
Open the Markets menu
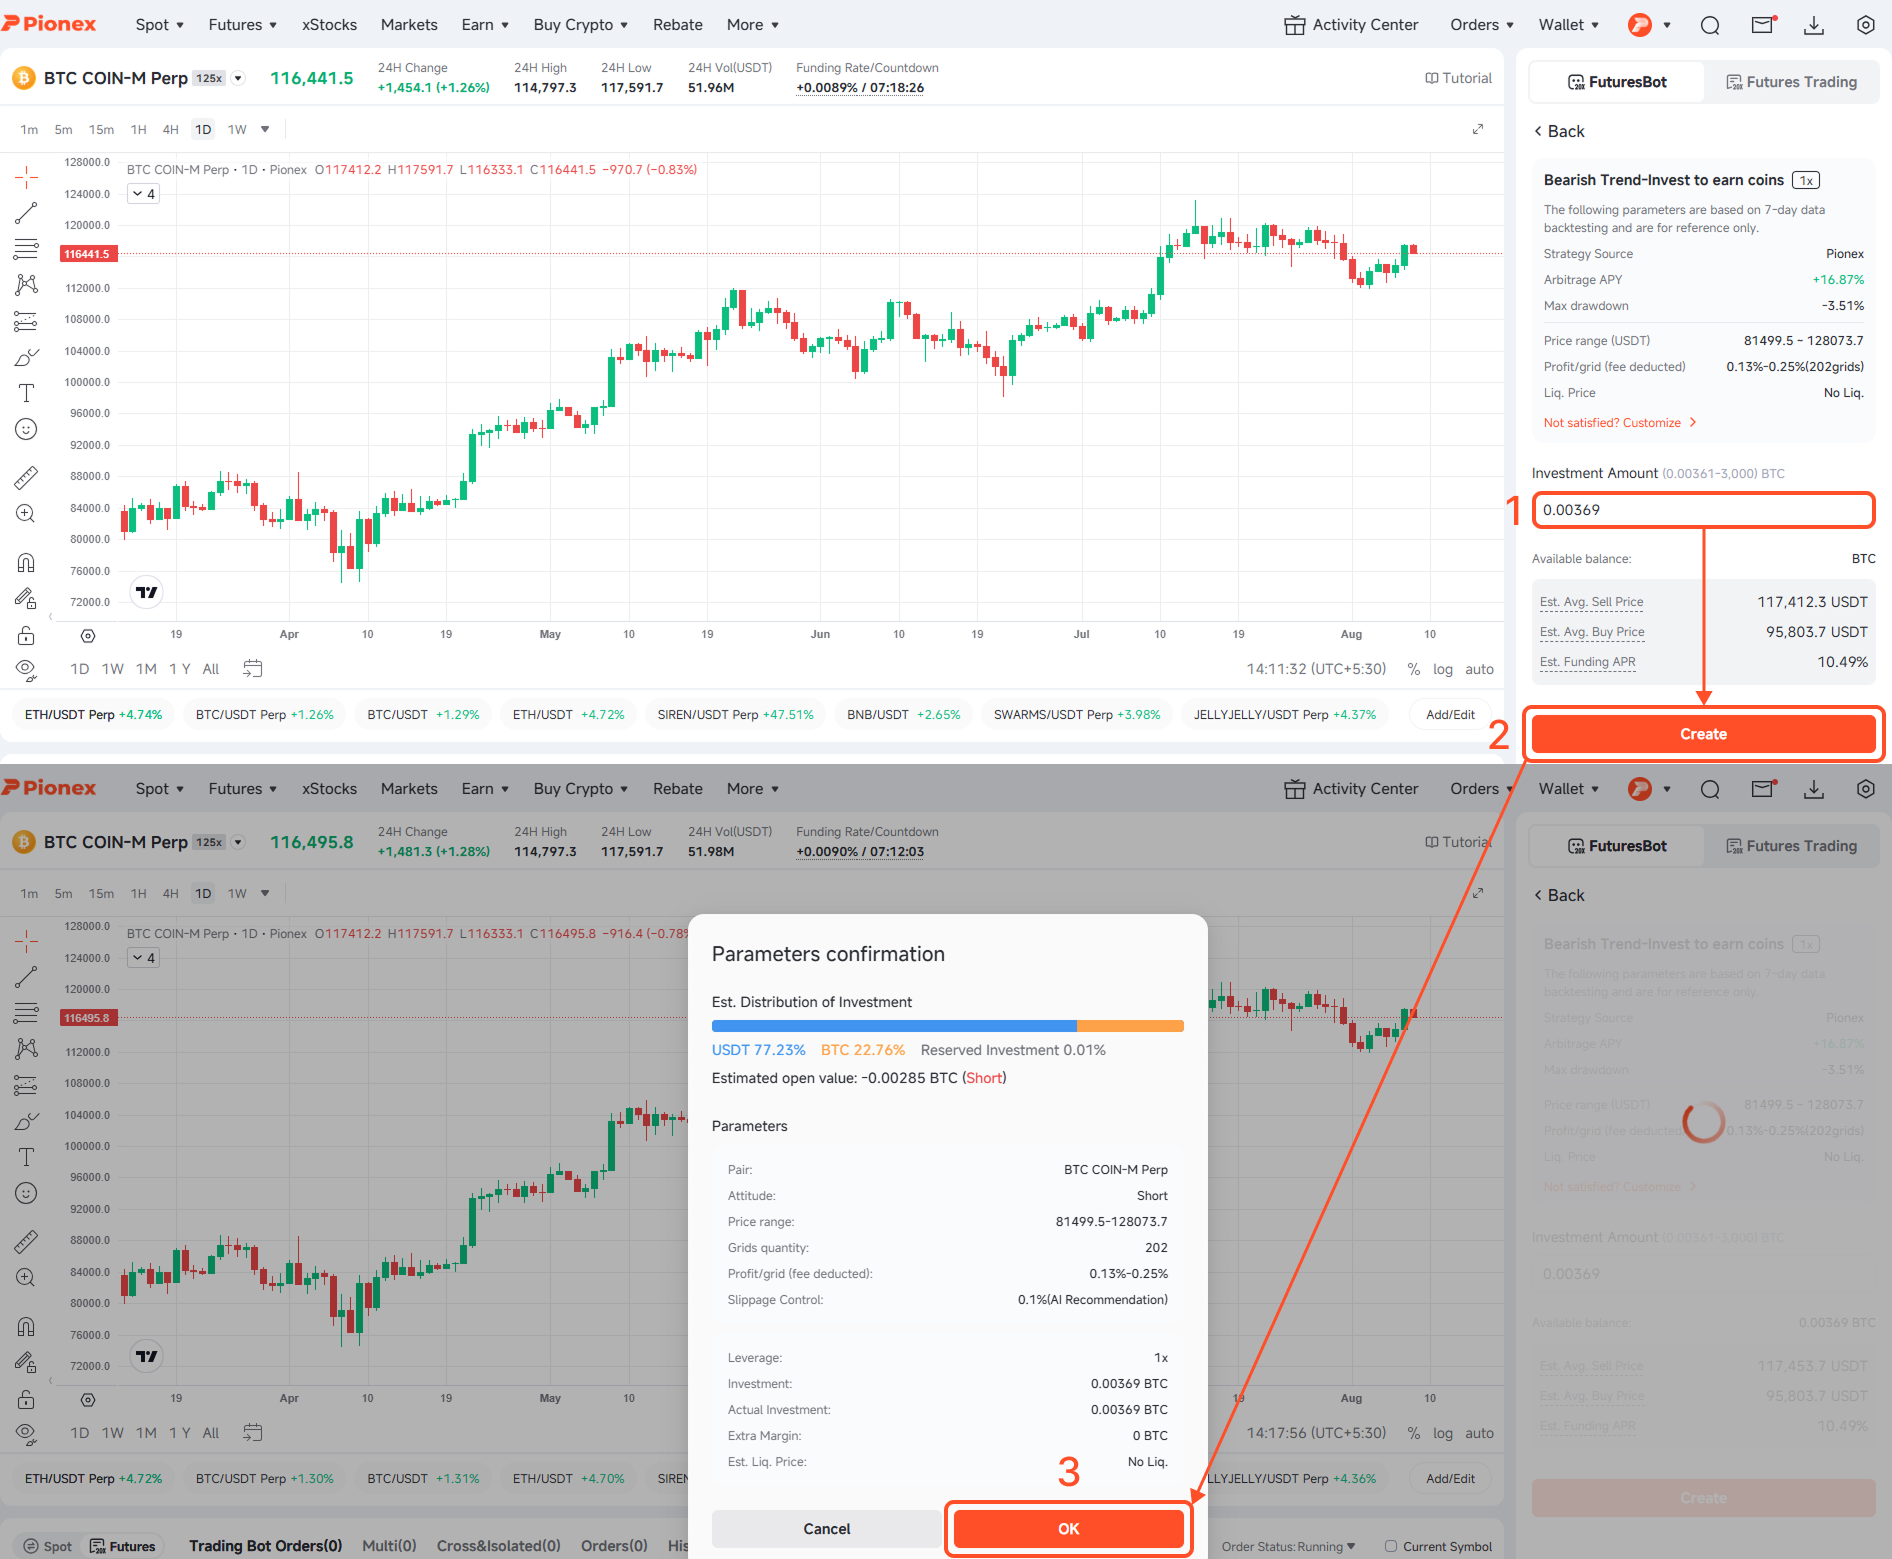tap(409, 24)
